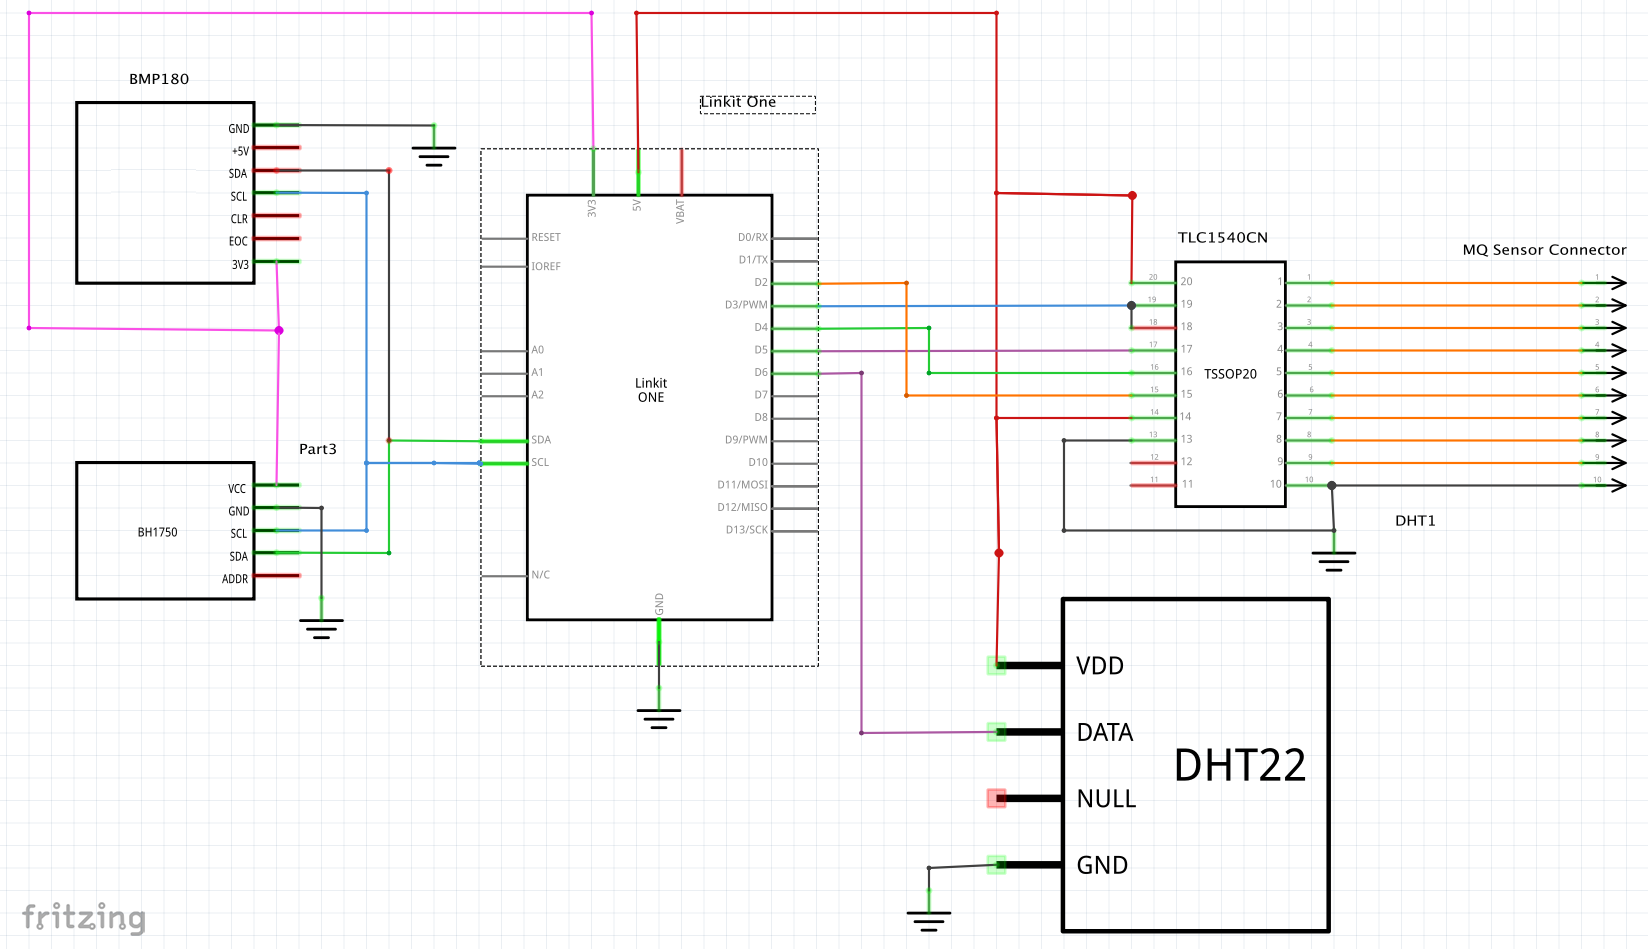The height and width of the screenshot is (949, 1648).
Task: Click the Linkit ONE D13/SCK pin
Action: click(795, 531)
